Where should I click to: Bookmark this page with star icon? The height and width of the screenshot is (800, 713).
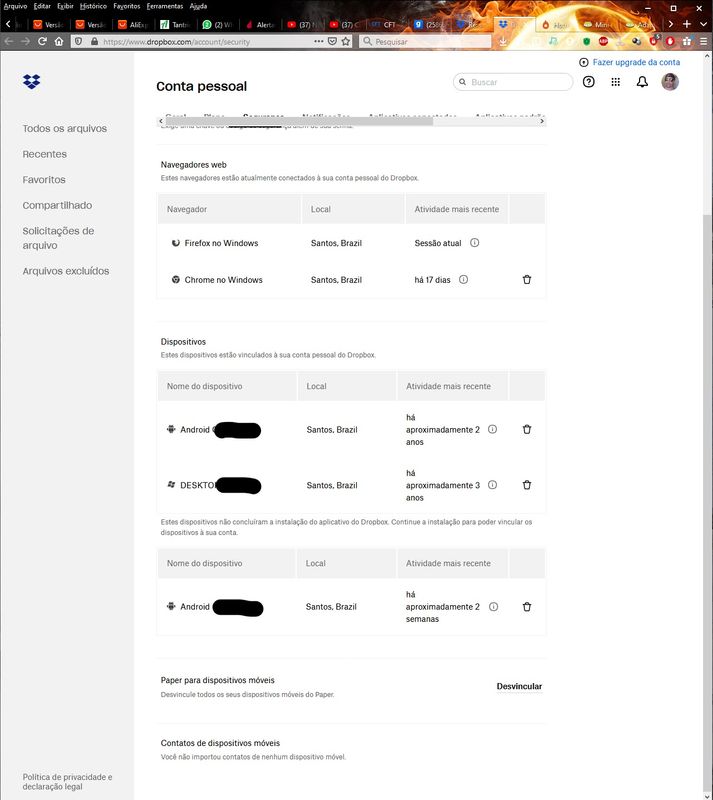[x=346, y=41]
